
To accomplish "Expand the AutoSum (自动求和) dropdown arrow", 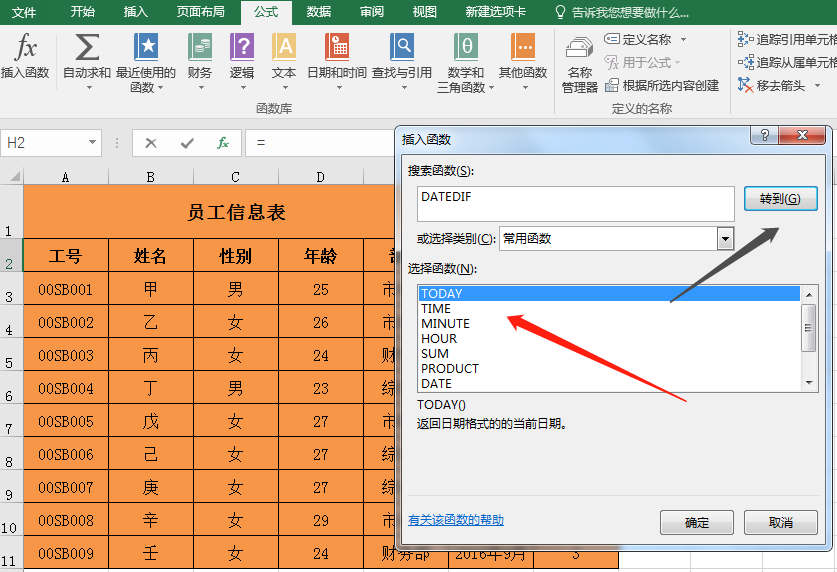I will point(89,88).
